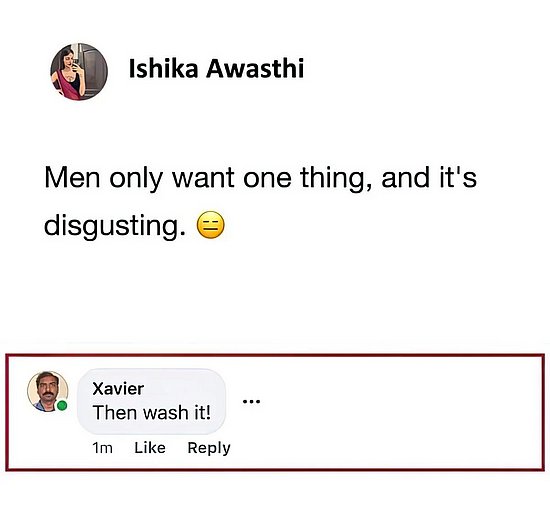The height and width of the screenshot is (514, 550).
Task: Click the word 'and' in the post
Action: coord(405,177)
